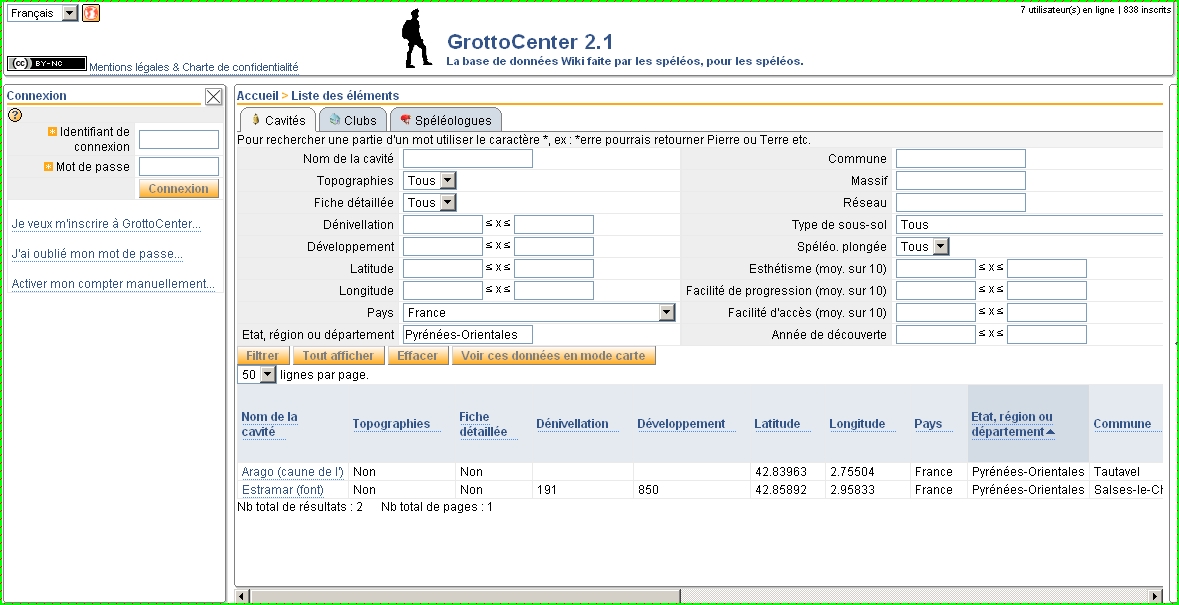
Task: Switch to the Clubs tab
Action: click(x=353, y=120)
